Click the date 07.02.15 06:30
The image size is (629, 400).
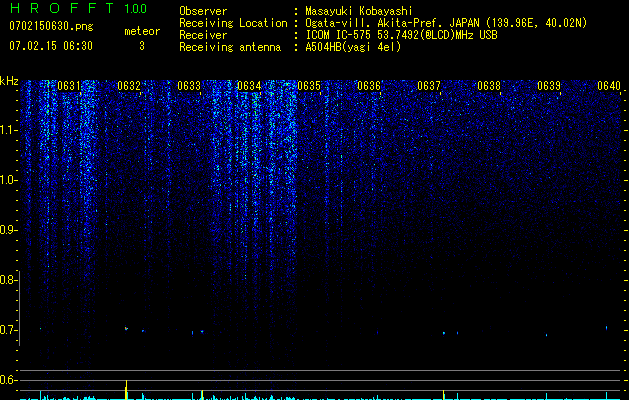51,46
